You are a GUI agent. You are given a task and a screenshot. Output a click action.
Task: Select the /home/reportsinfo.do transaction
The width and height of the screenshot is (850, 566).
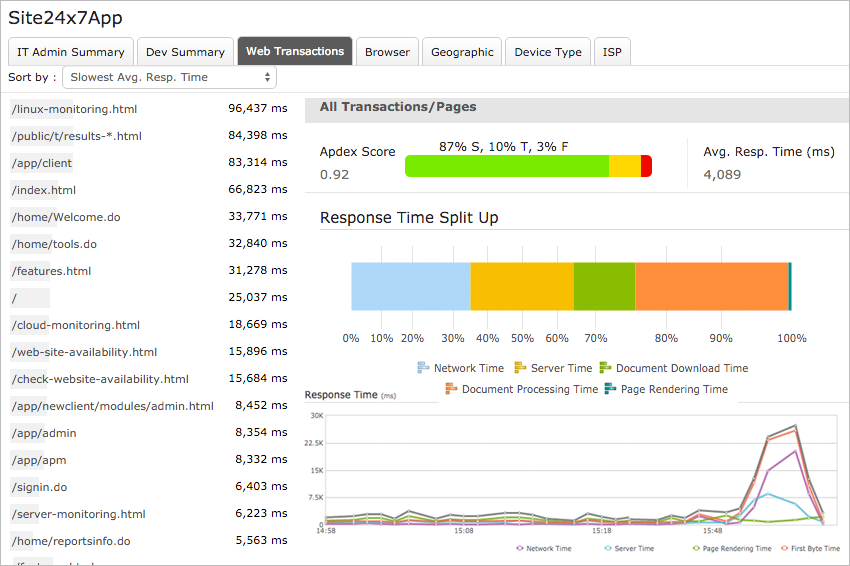71,541
